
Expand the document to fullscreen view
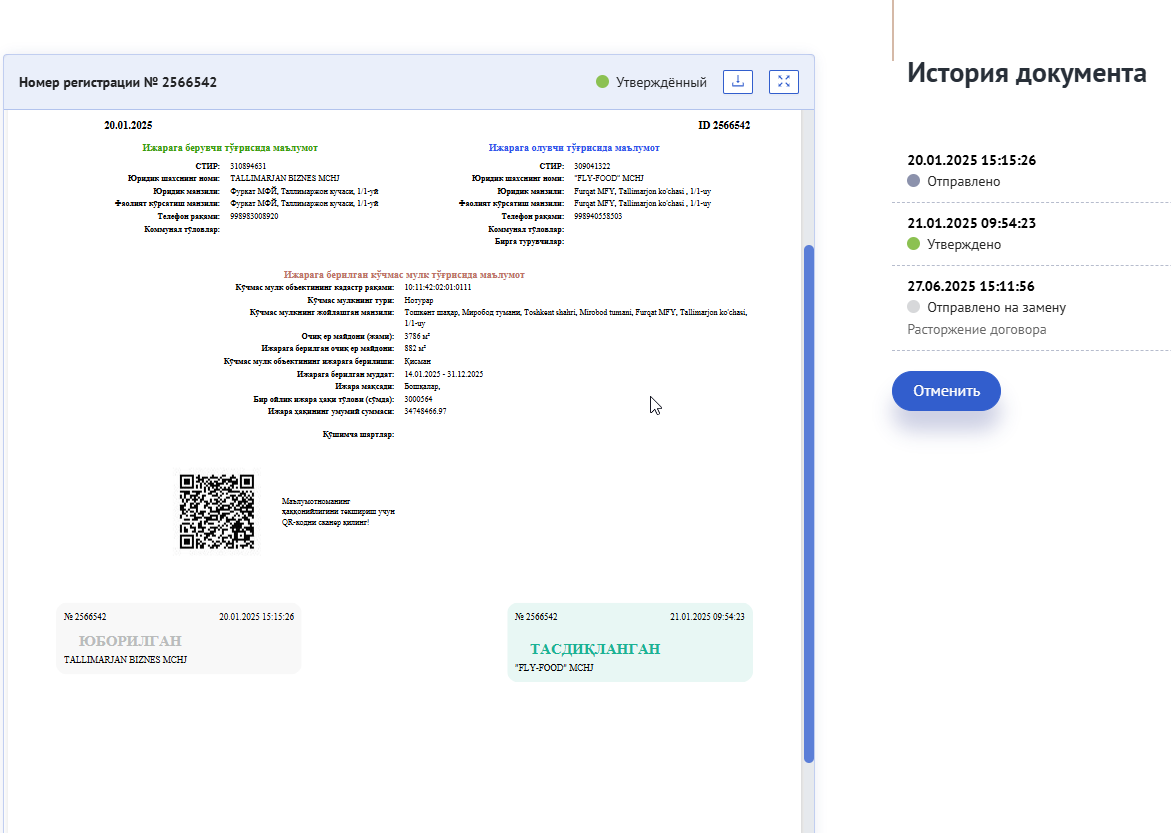(x=783, y=81)
